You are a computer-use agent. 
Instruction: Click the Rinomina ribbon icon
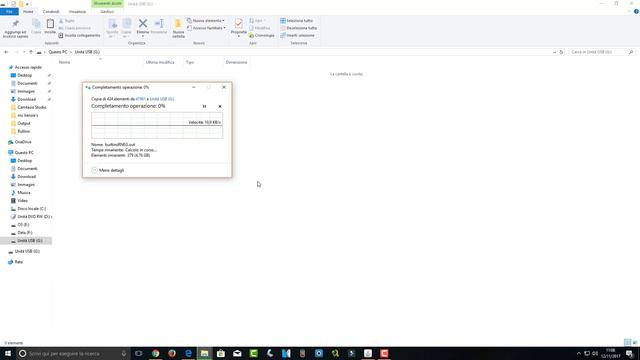point(159,24)
